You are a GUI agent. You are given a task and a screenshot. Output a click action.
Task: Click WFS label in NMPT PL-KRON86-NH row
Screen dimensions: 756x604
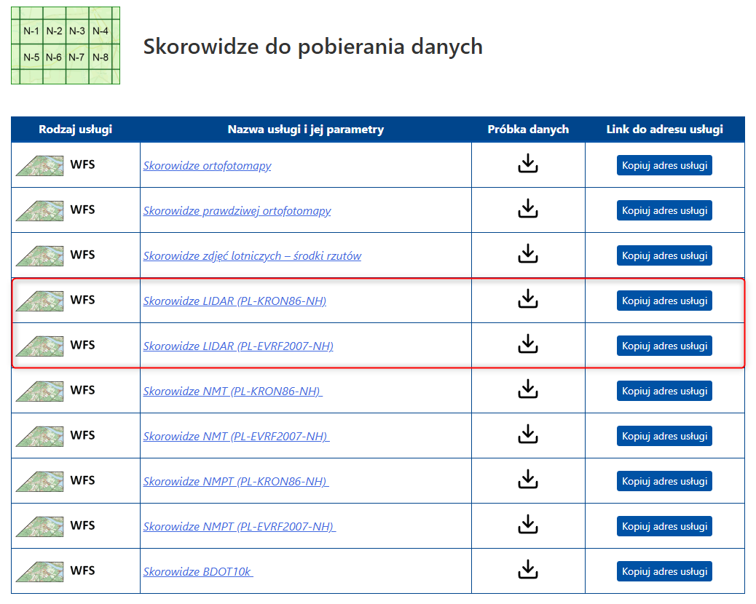pyautogui.click(x=82, y=481)
